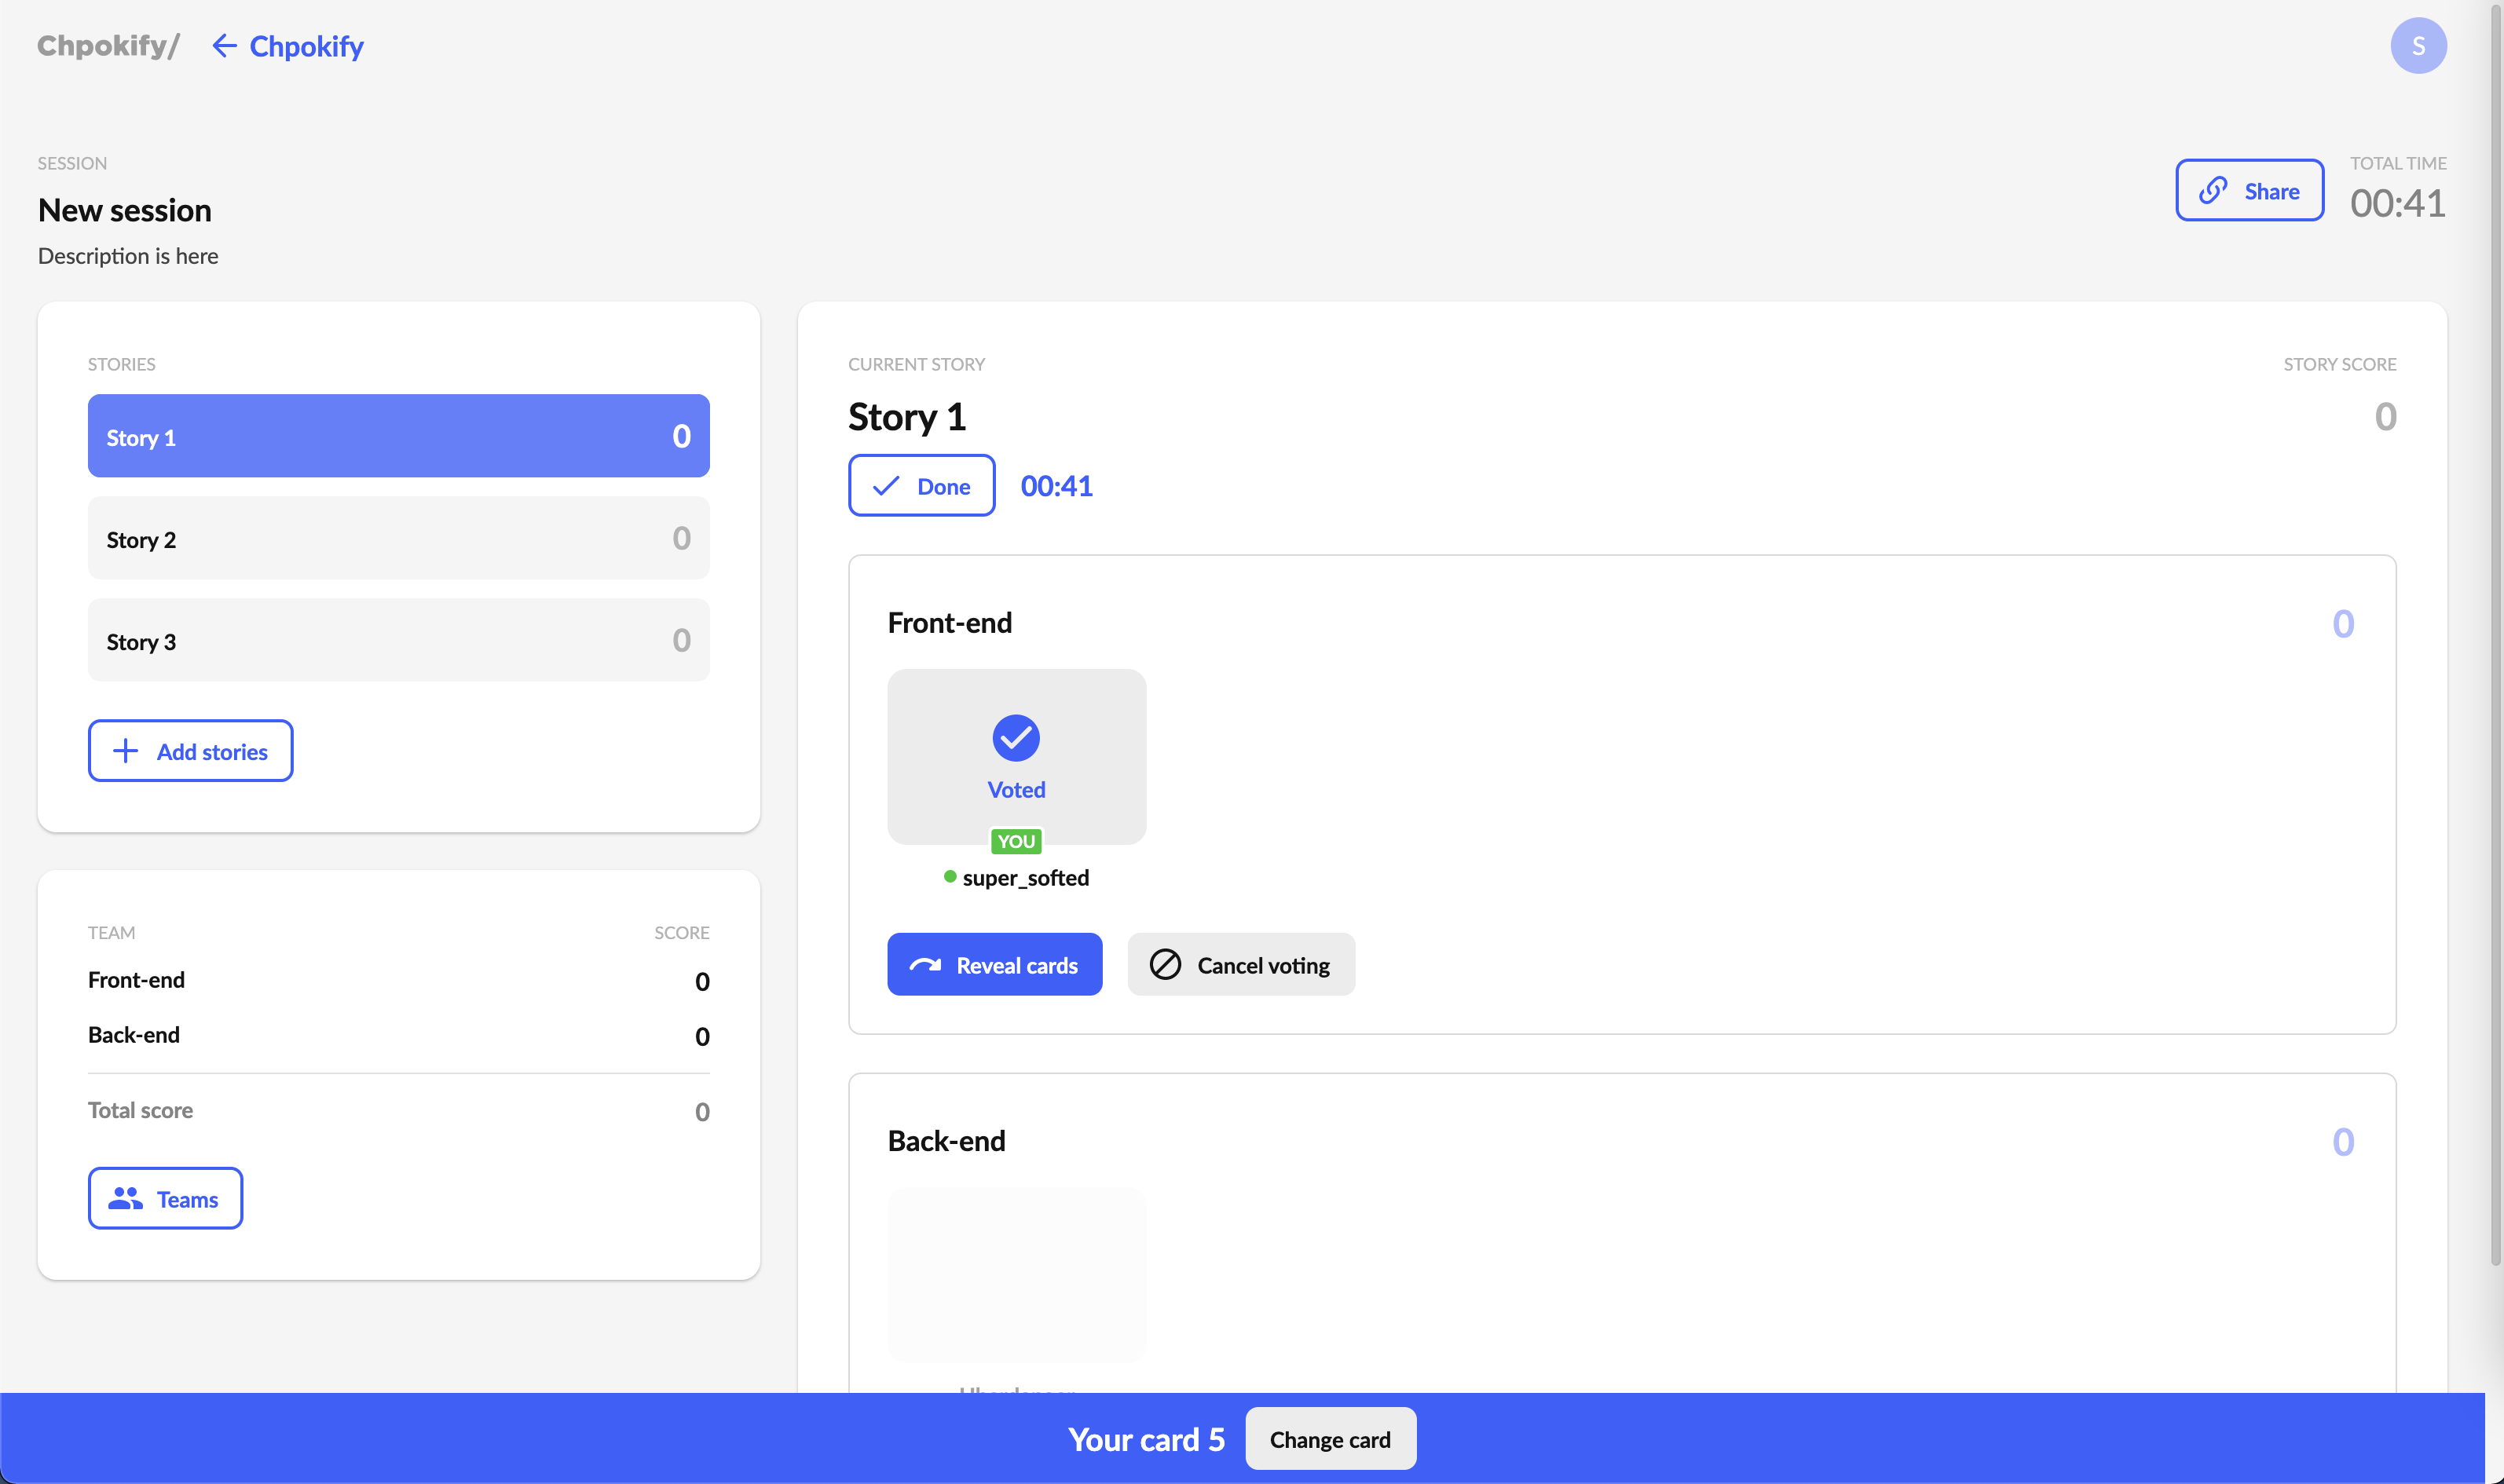Click the empty Back-end card placeholder
Image resolution: width=2504 pixels, height=1484 pixels.
[x=1016, y=1273]
